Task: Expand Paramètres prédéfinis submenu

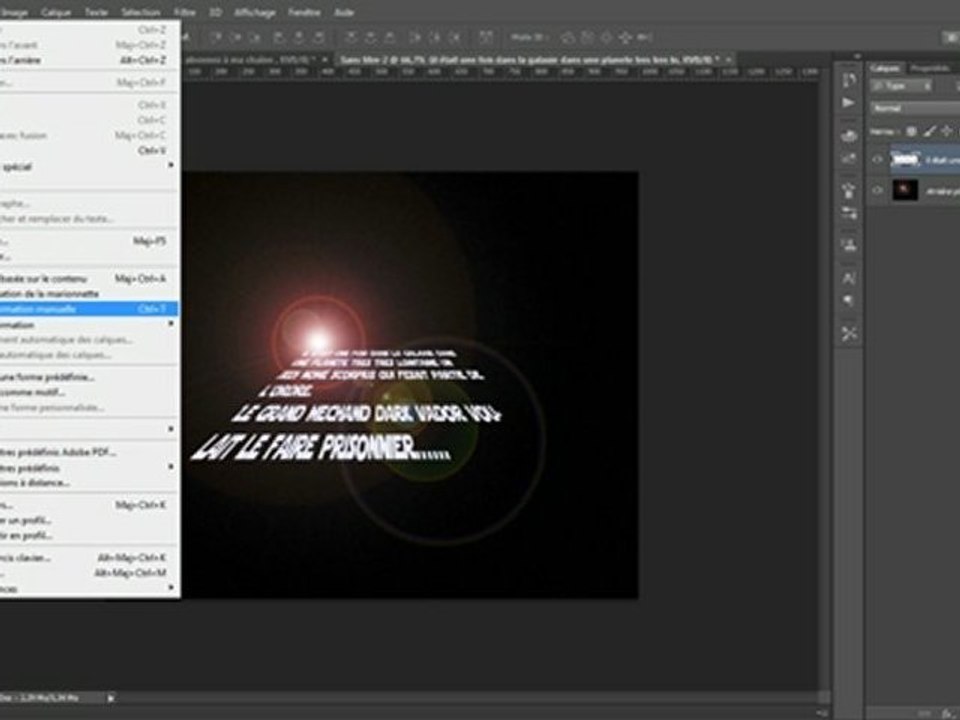Action: tap(171, 467)
